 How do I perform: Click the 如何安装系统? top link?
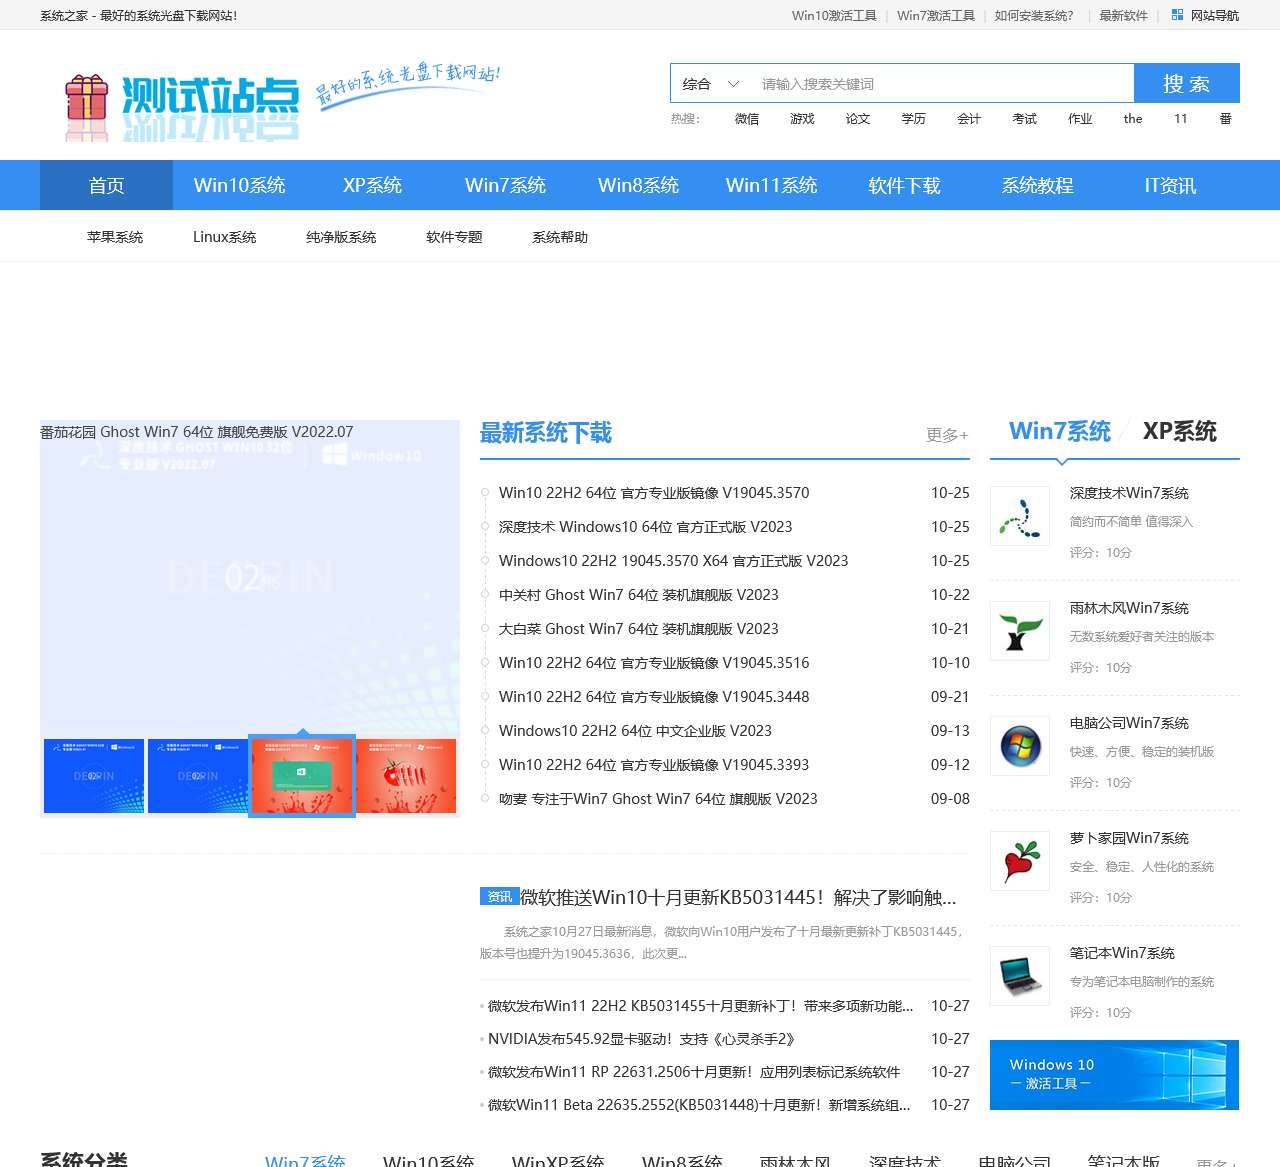1034,15
